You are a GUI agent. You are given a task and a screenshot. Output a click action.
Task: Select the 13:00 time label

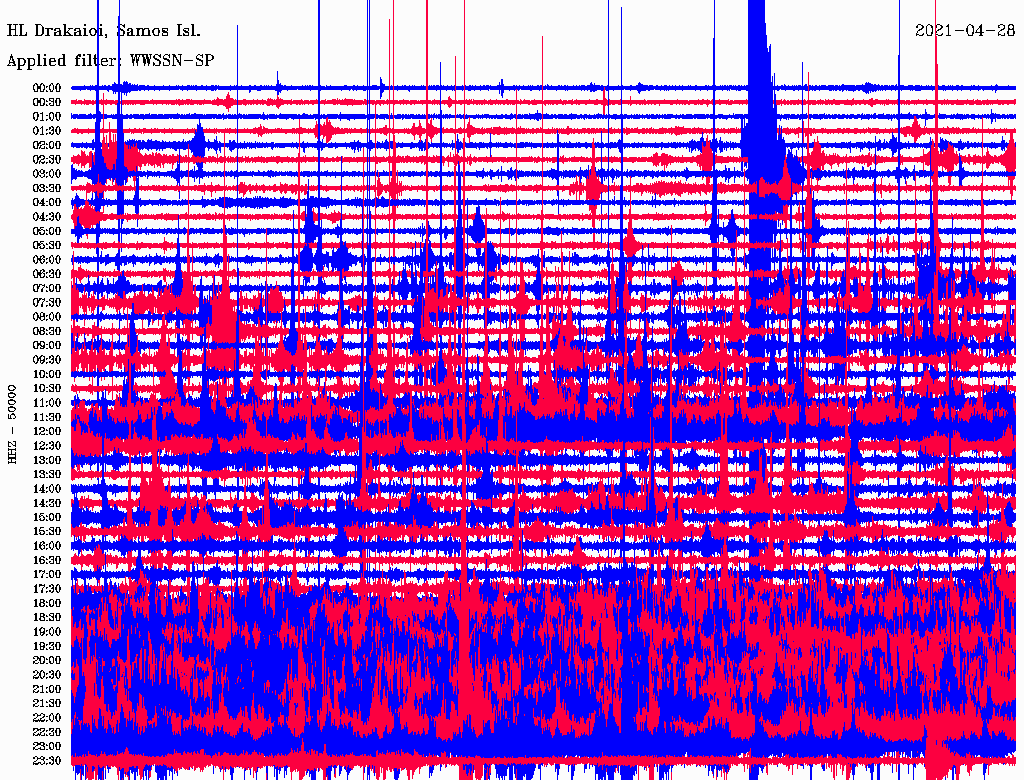click(47, 460)
